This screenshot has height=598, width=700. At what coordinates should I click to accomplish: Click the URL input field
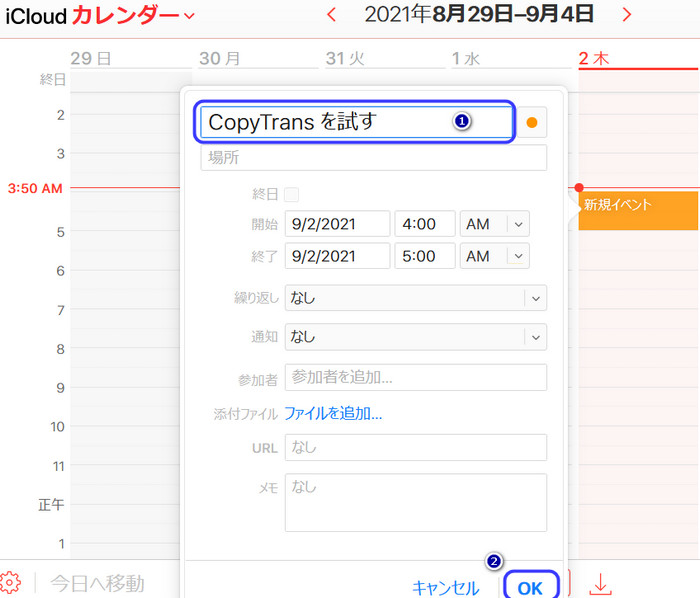(416, 447)
